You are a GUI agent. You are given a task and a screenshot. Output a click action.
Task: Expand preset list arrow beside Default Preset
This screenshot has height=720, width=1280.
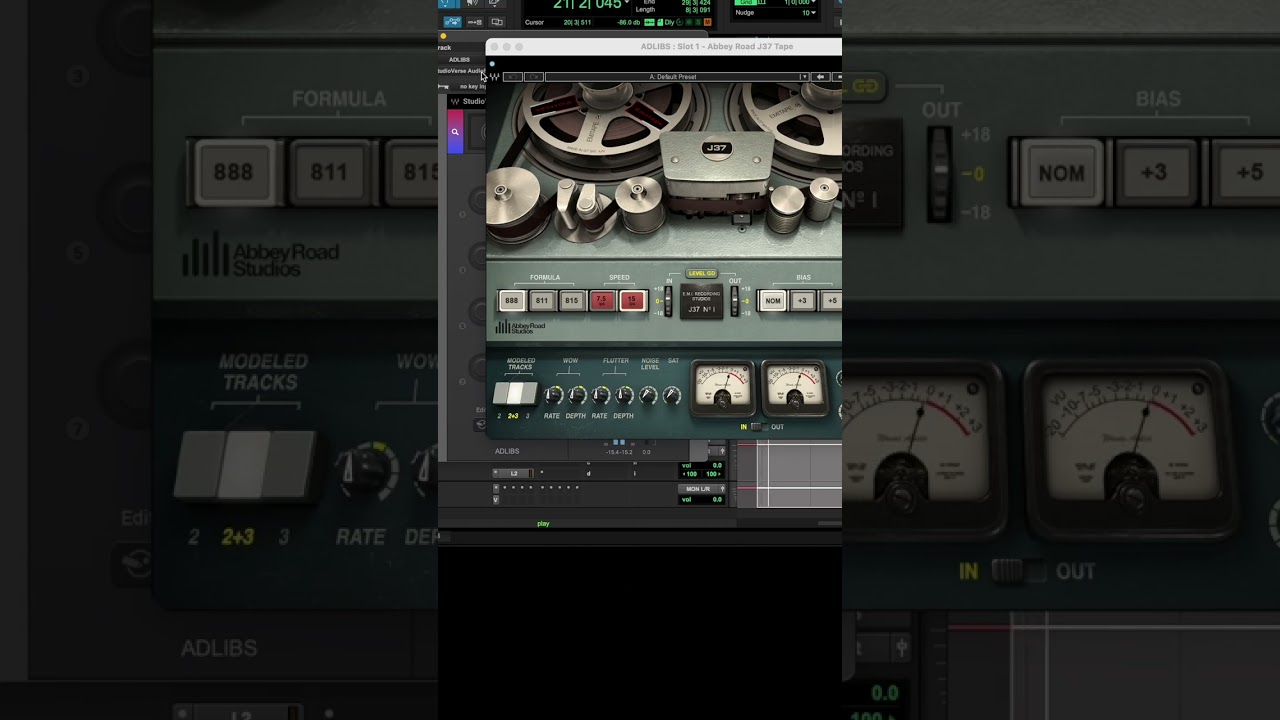point(803,77)
